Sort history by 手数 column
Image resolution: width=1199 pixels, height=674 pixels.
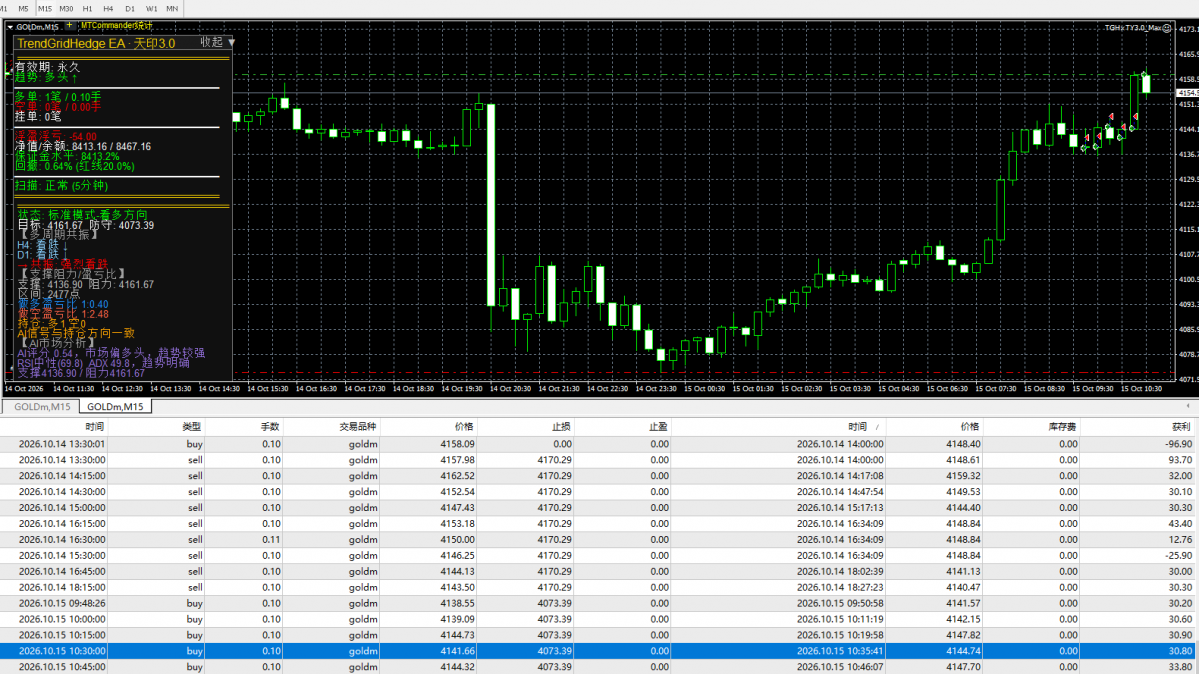[x=270, y=426]
